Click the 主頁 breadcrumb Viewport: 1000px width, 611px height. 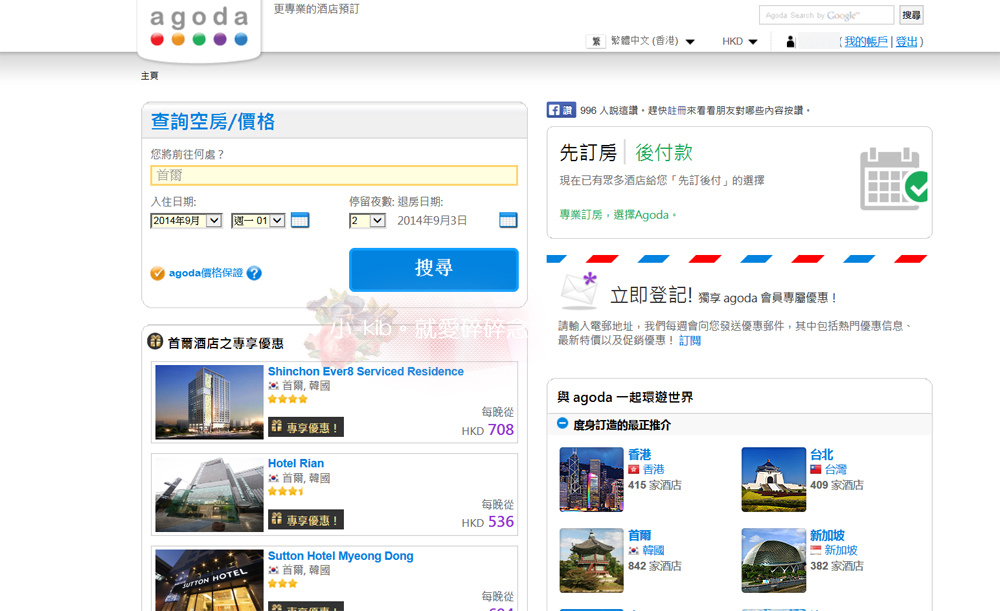coord(149,76)
